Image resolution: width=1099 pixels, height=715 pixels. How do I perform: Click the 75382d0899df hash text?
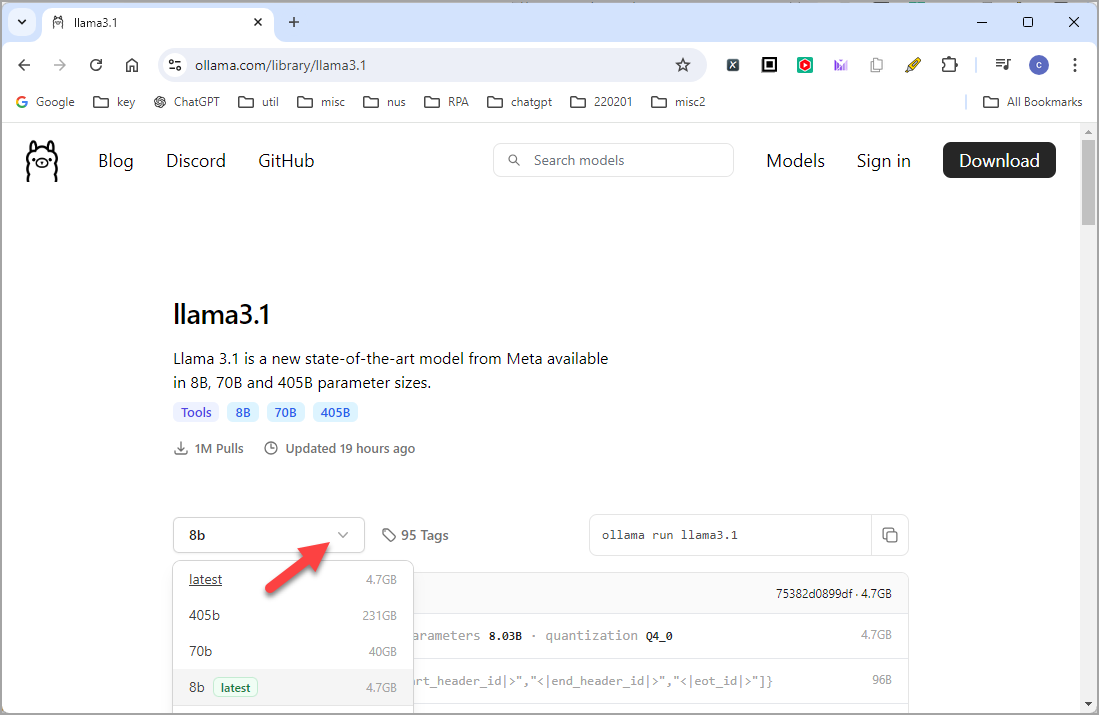[x=814, y=594]
